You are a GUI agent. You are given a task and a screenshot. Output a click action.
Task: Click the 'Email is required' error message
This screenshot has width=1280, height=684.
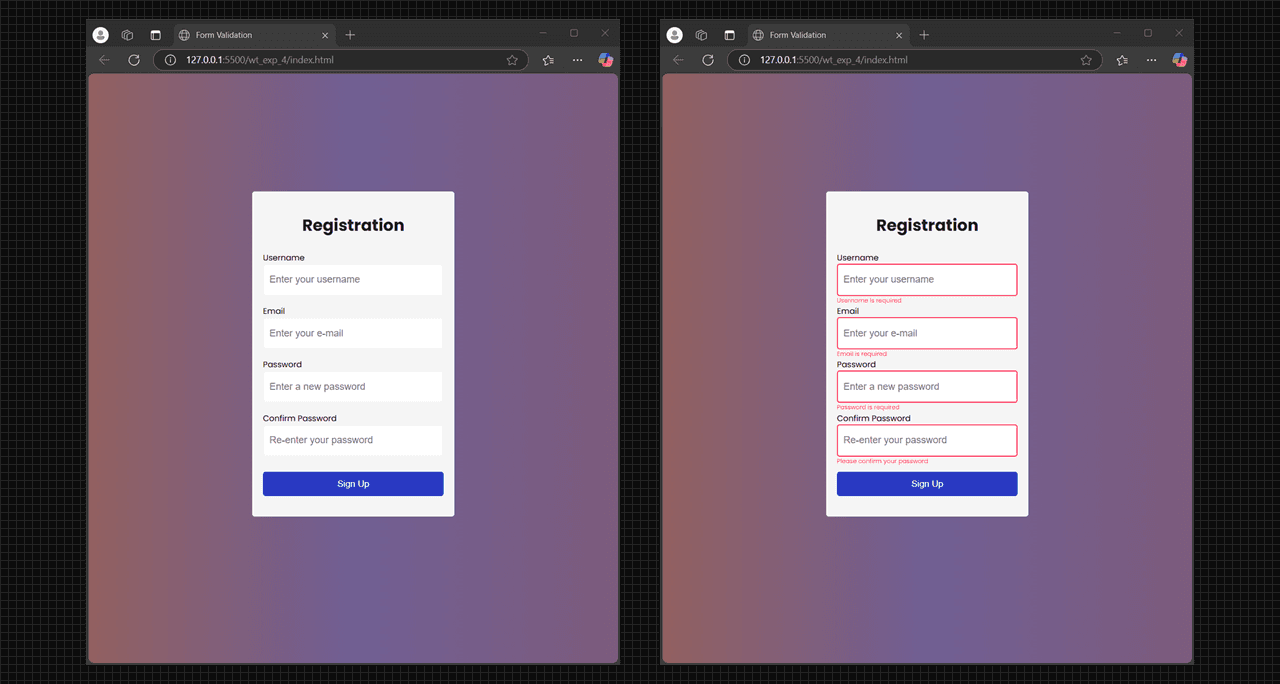[x=862, y=354]
